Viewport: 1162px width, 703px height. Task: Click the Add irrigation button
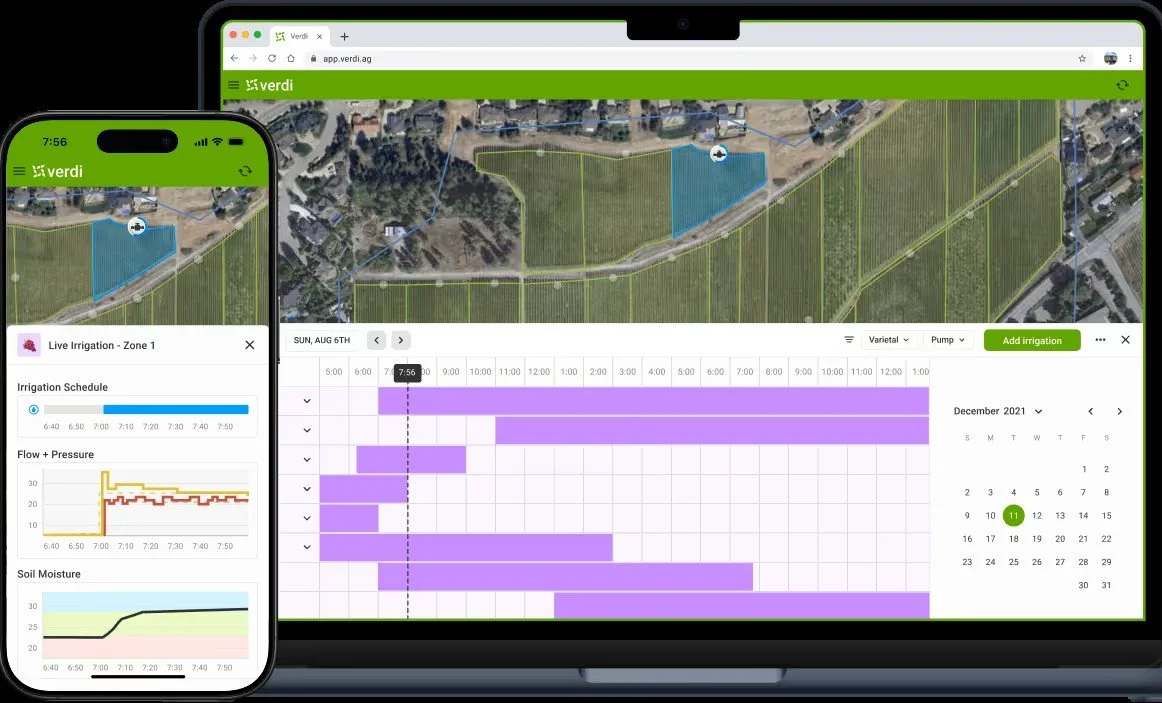pyautogui.click(x=1032, y=341)
